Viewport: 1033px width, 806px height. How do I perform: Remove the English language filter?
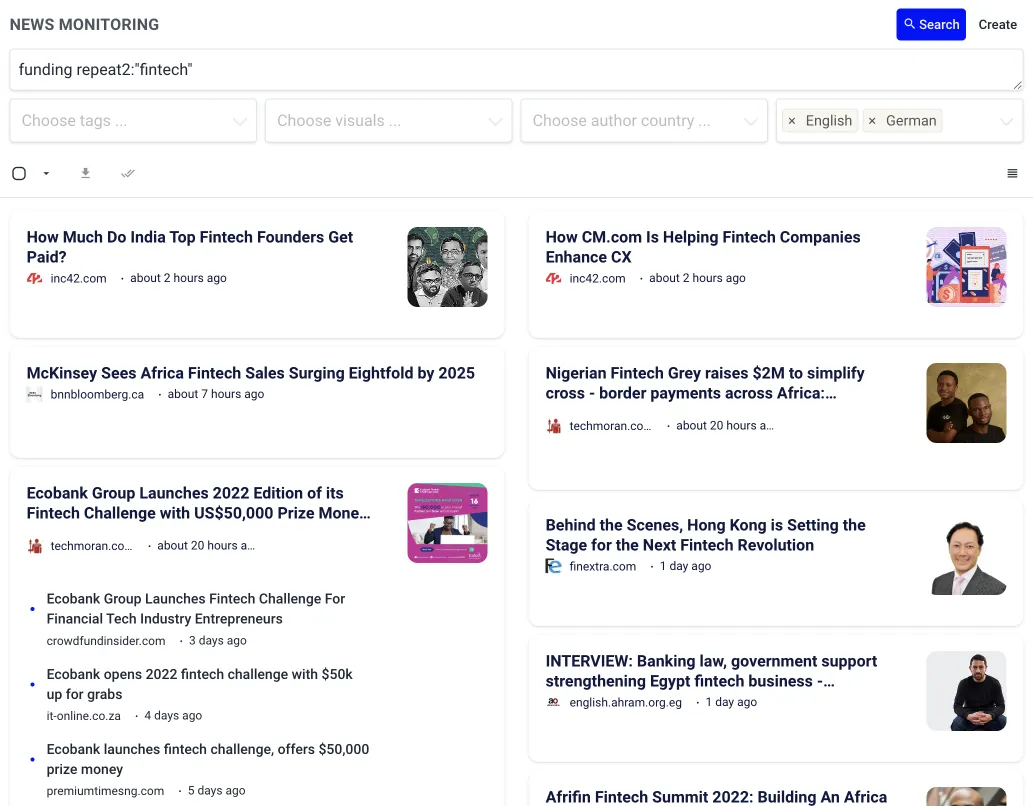pos(792,121)
